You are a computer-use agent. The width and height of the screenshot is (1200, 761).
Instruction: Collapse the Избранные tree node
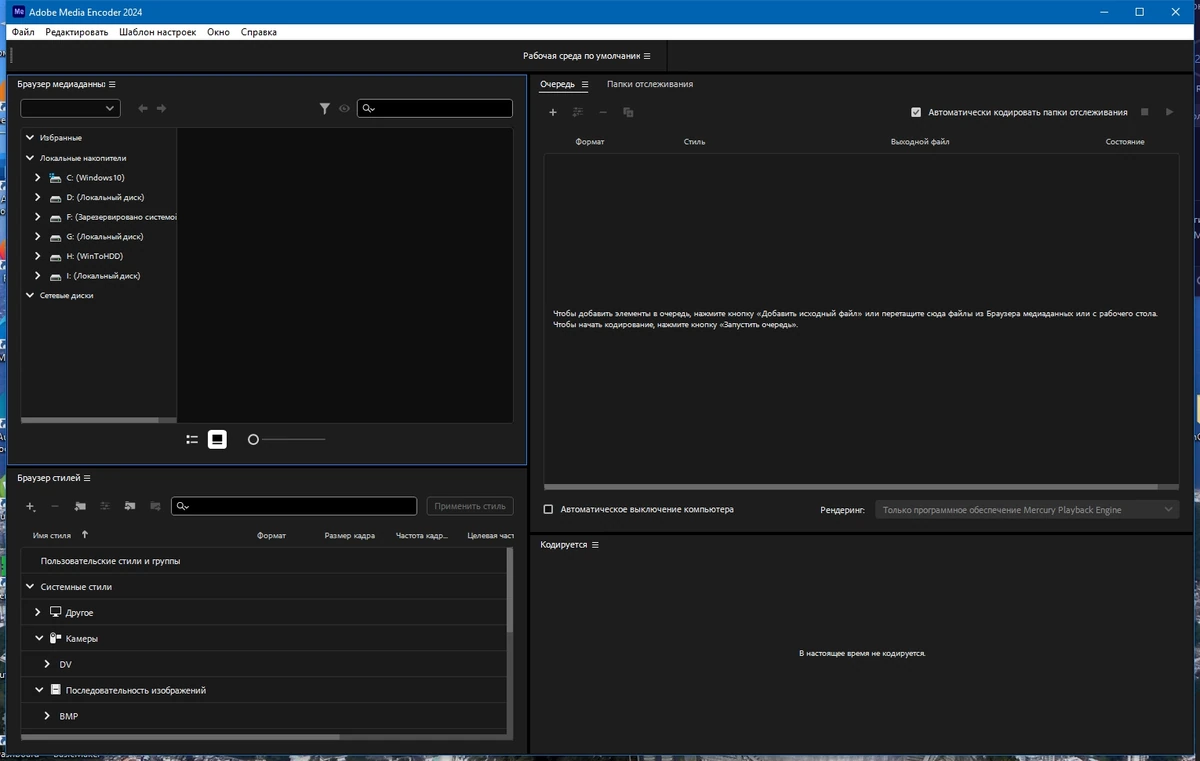tap(30, 137)
